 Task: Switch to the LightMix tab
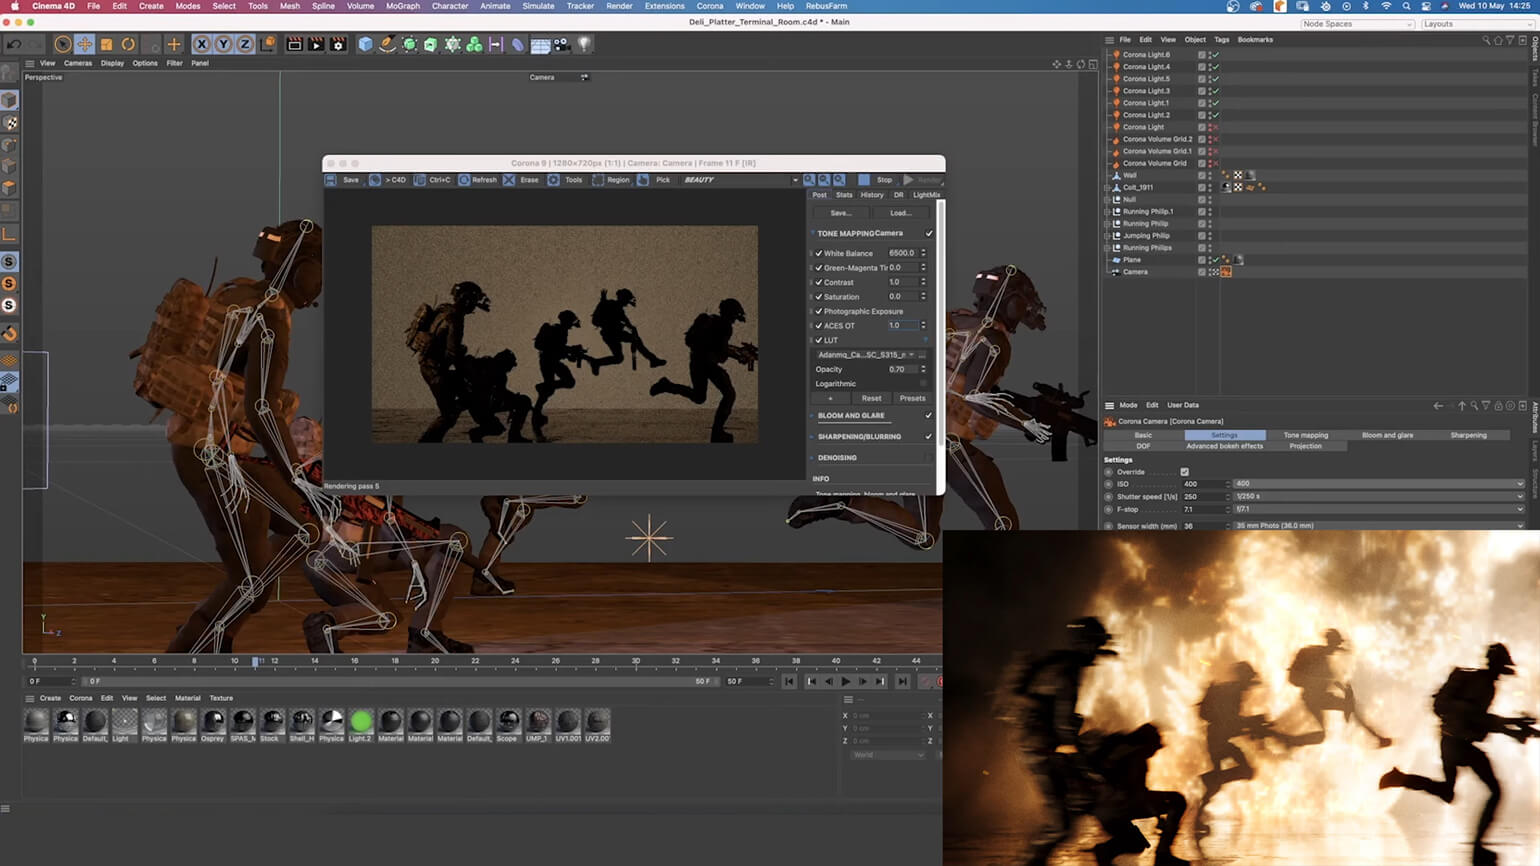(x=926, y=195)
